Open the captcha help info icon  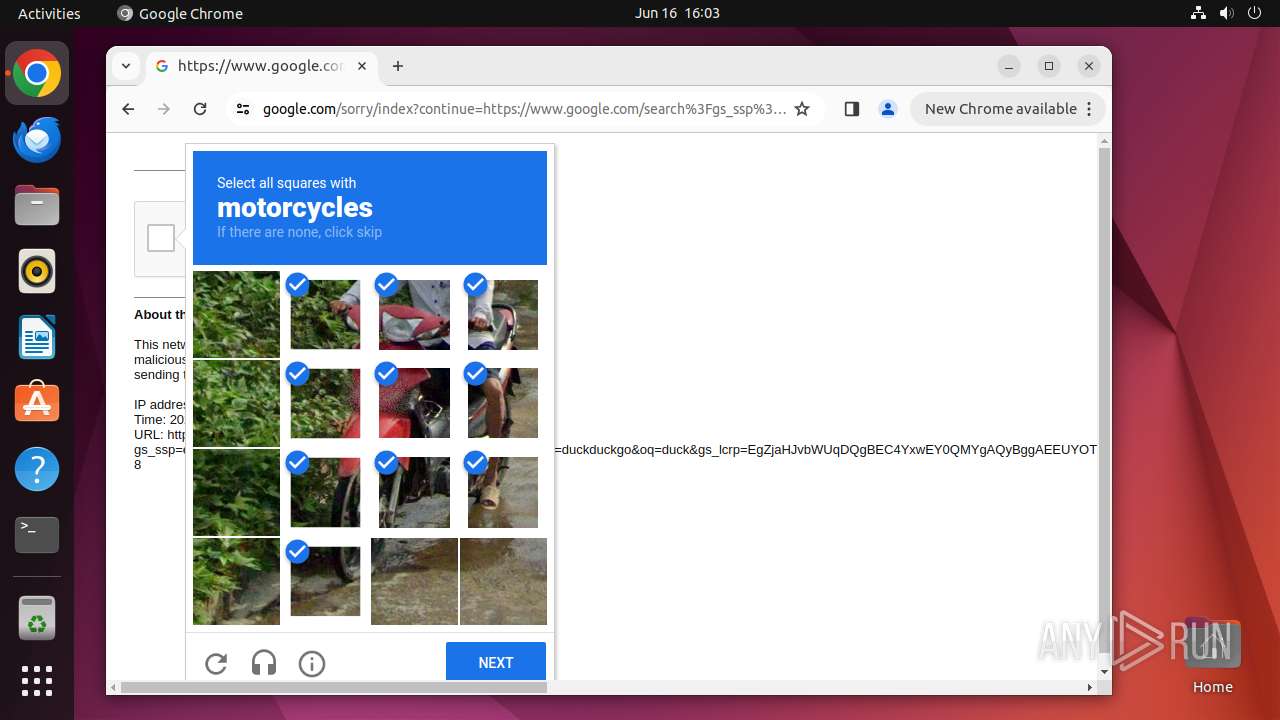(x=312, y=663)
